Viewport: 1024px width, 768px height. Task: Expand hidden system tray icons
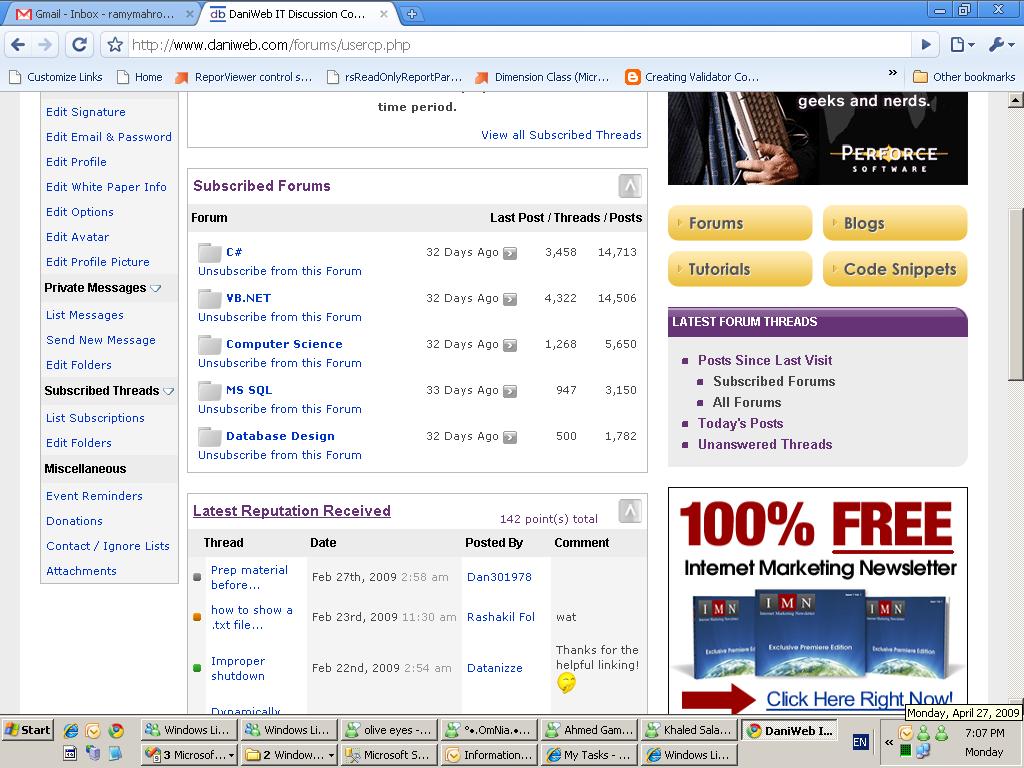tap(889, 742)
